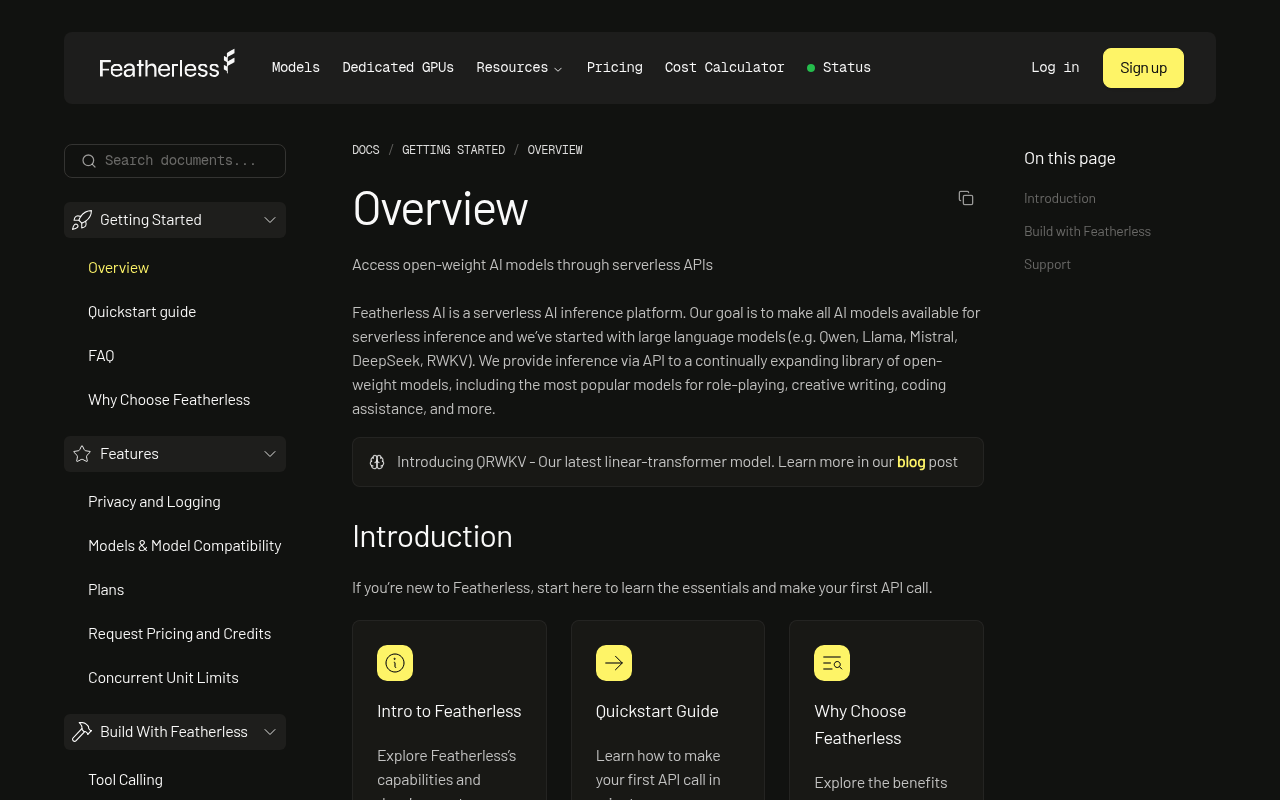Open the Resources dropdown menu
The image size is (1280, 800).
click(x=520, y=68)
